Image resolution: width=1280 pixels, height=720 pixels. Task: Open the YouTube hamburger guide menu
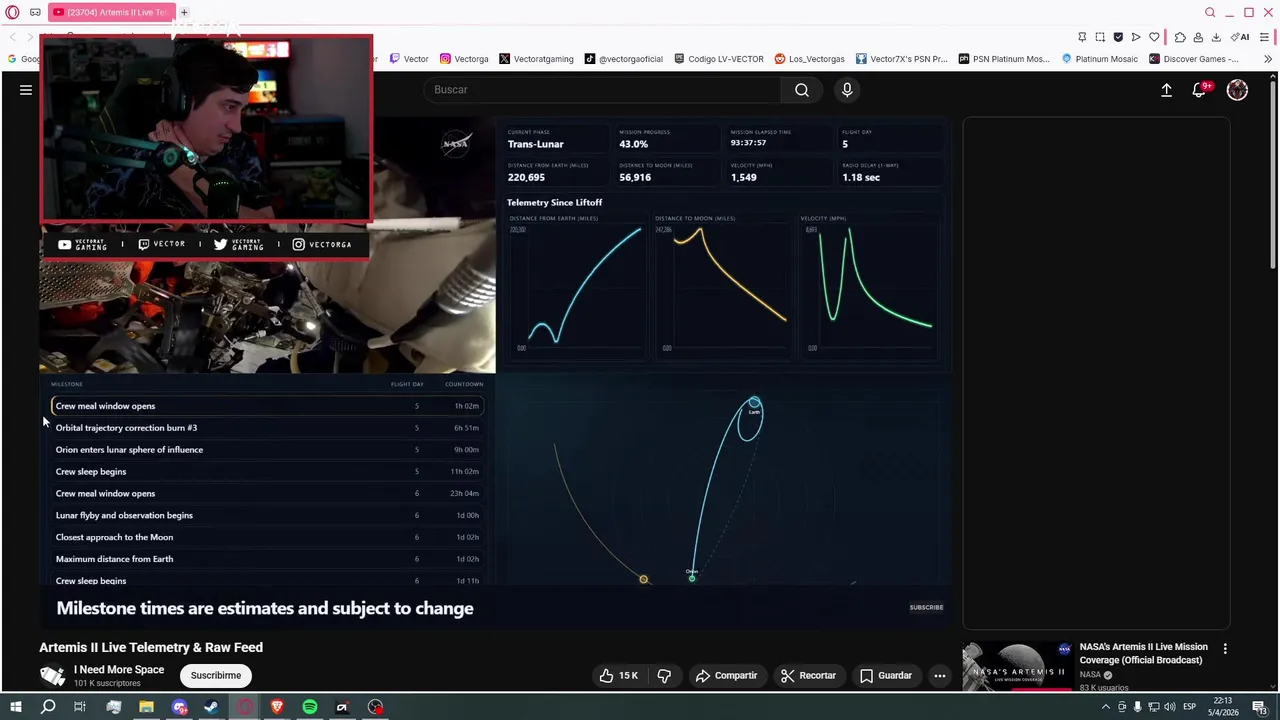click(x=26, y=90)
